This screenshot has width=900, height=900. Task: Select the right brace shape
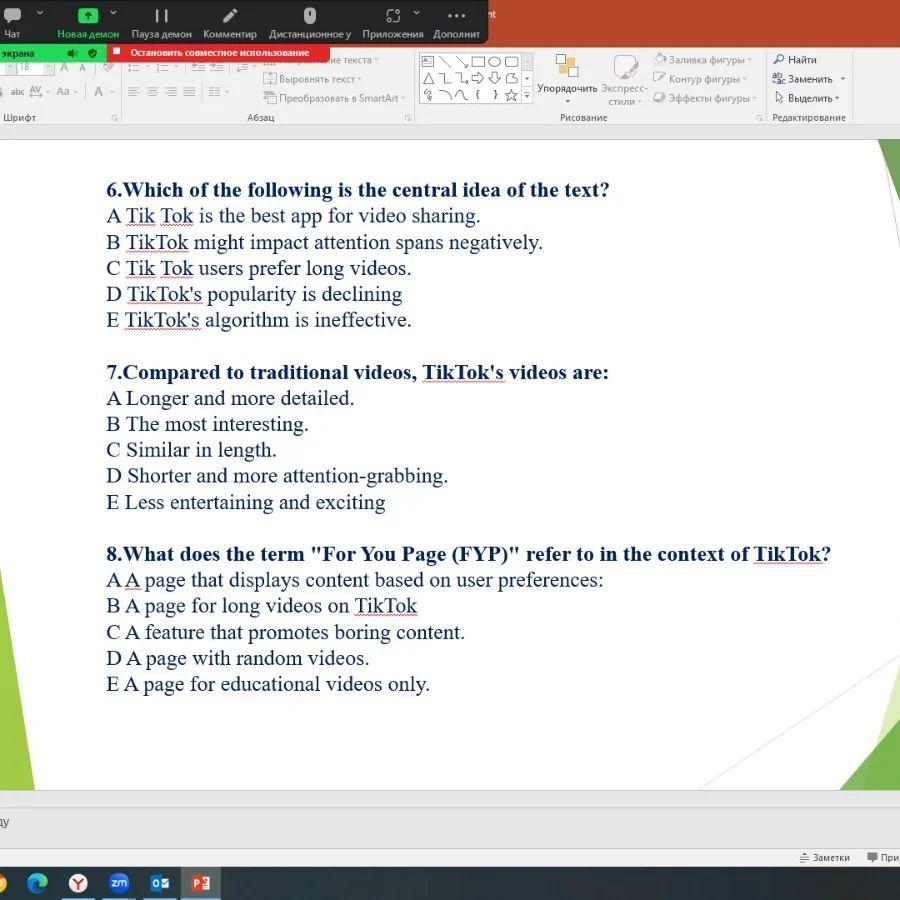tap(495, 95)
